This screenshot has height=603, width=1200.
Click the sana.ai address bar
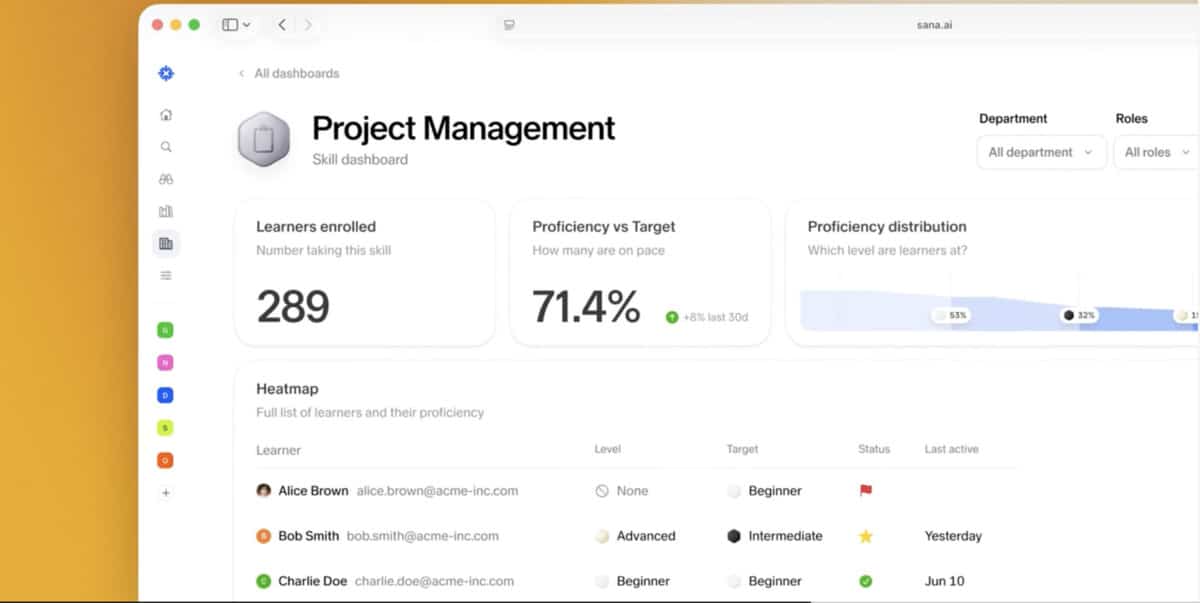(934, 25)
